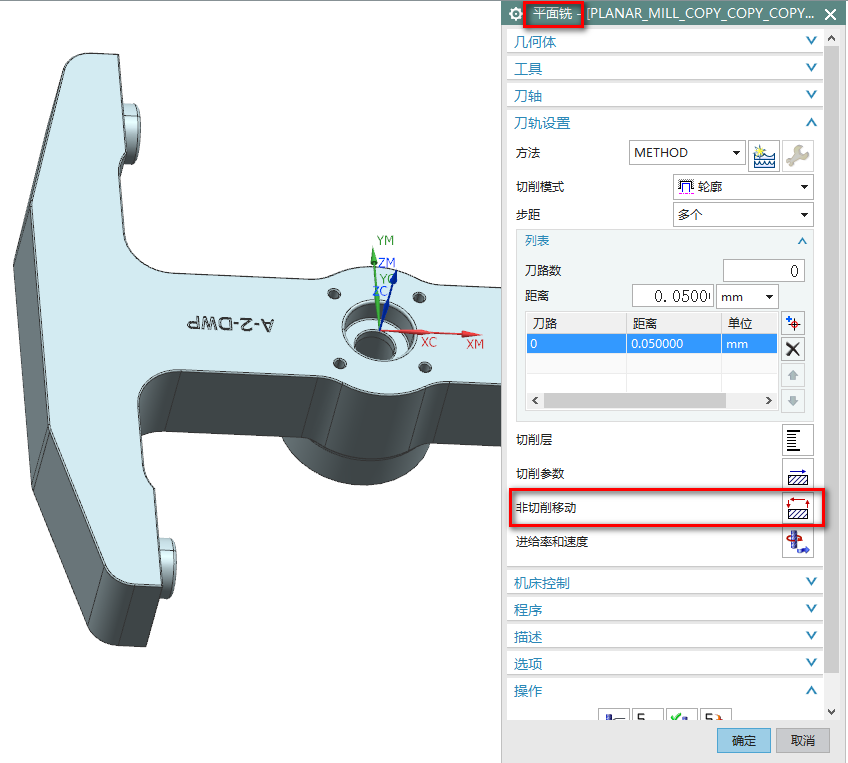848x763 pixels.
Task: Click the 取消 button
Action: point(803,741)
